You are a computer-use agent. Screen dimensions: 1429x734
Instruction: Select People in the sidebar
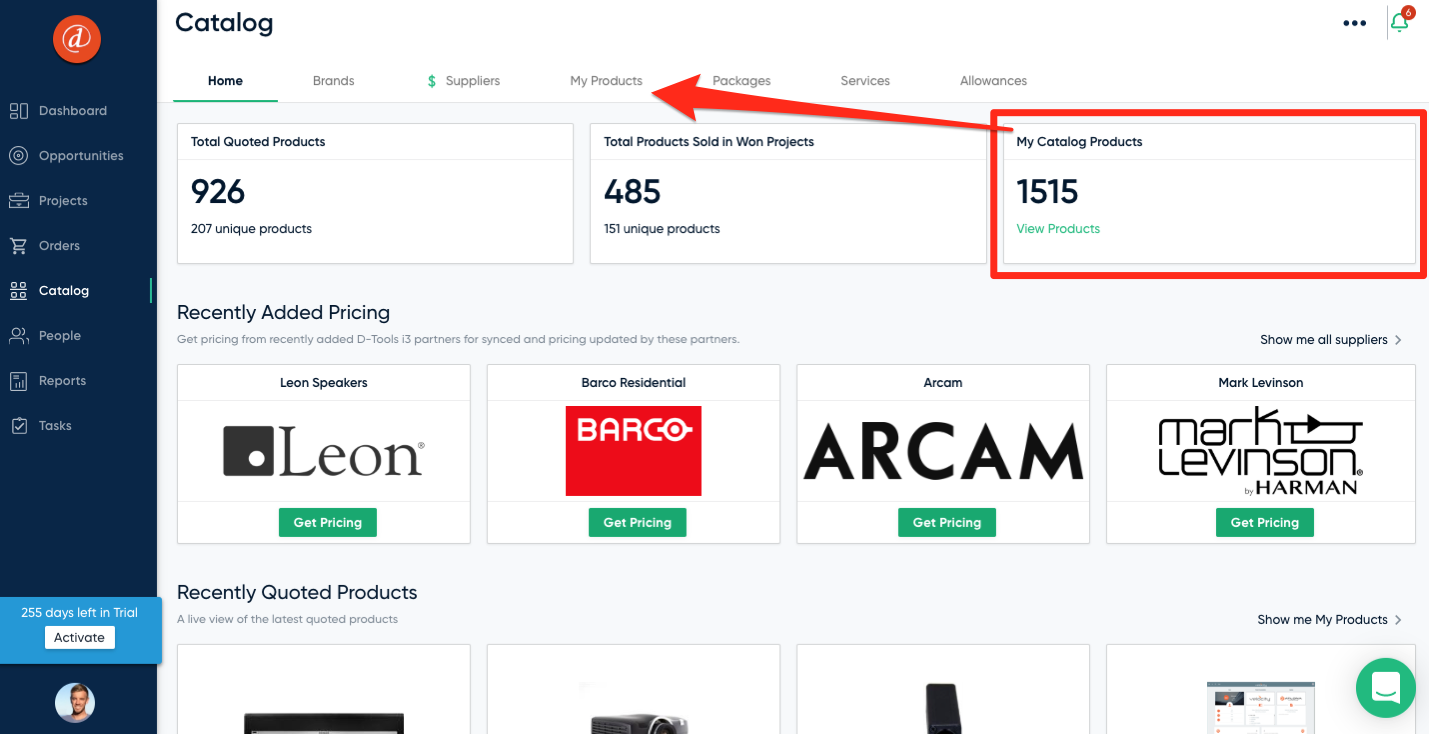pyautogui.click(x=60, y=336)
